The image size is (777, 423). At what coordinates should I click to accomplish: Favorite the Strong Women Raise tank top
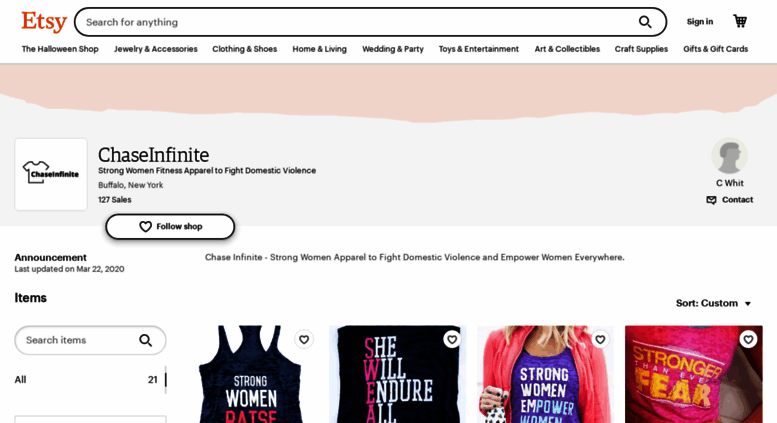coord(304,339)
